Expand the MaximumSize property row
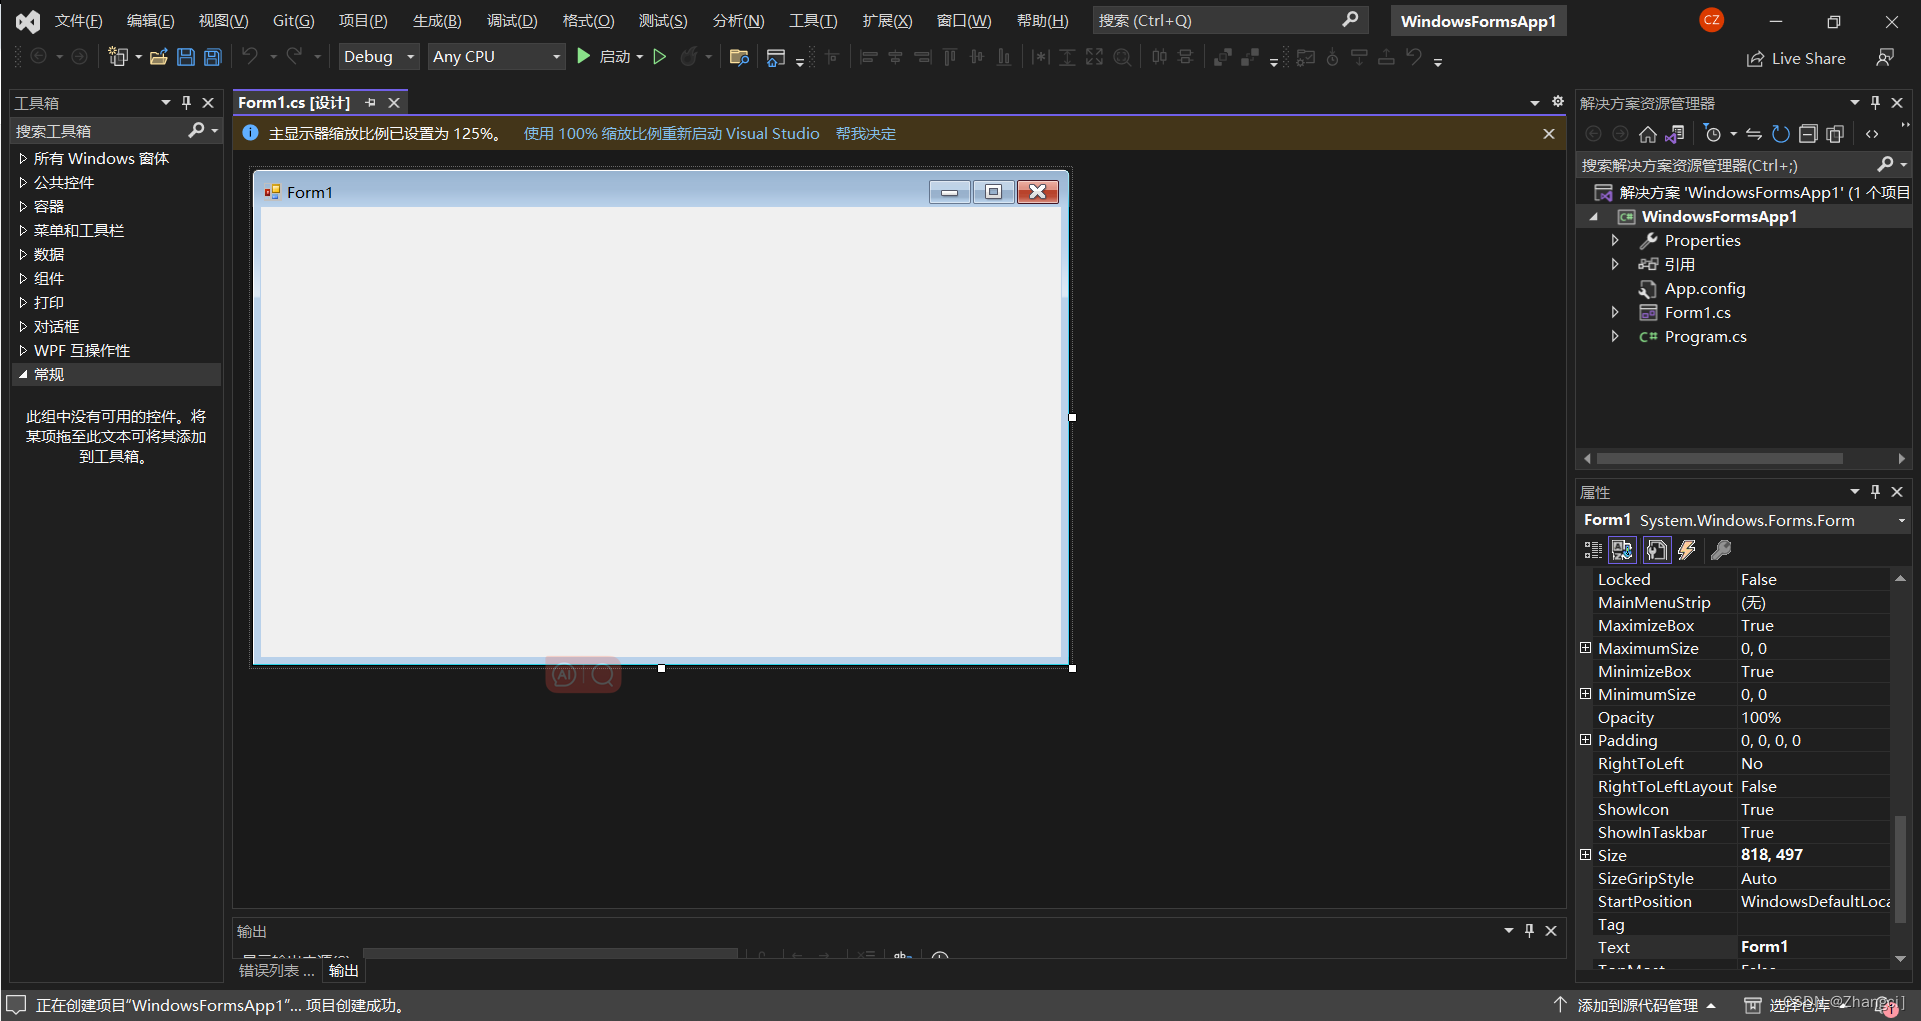 (x=1585, y=648)
